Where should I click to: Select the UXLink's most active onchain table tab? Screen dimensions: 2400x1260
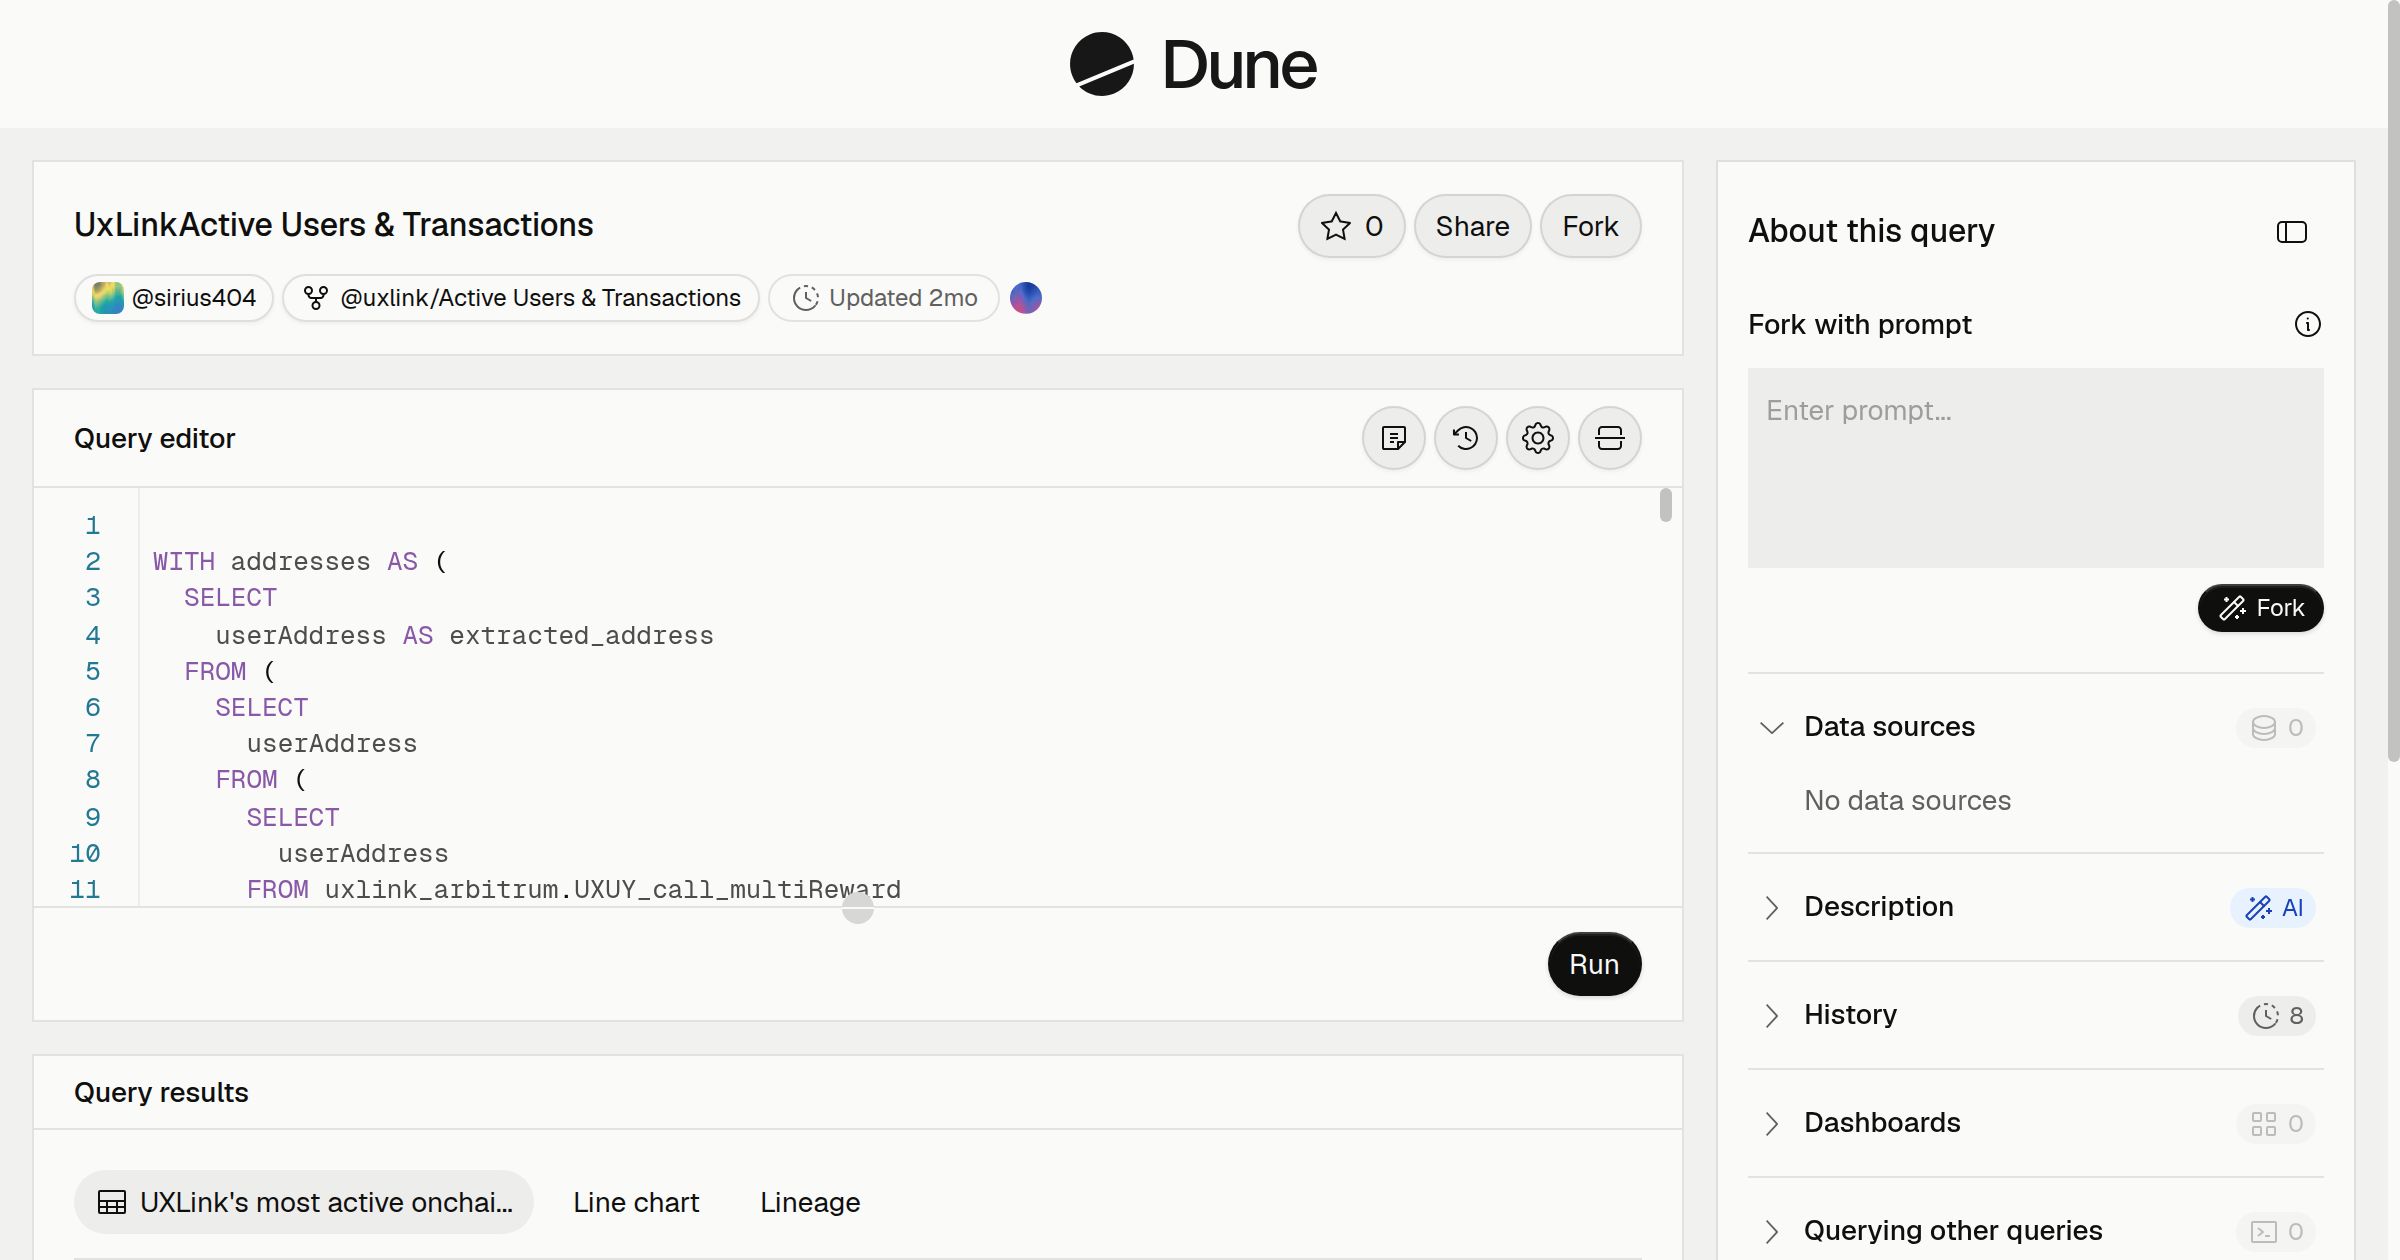(304, 1202)
